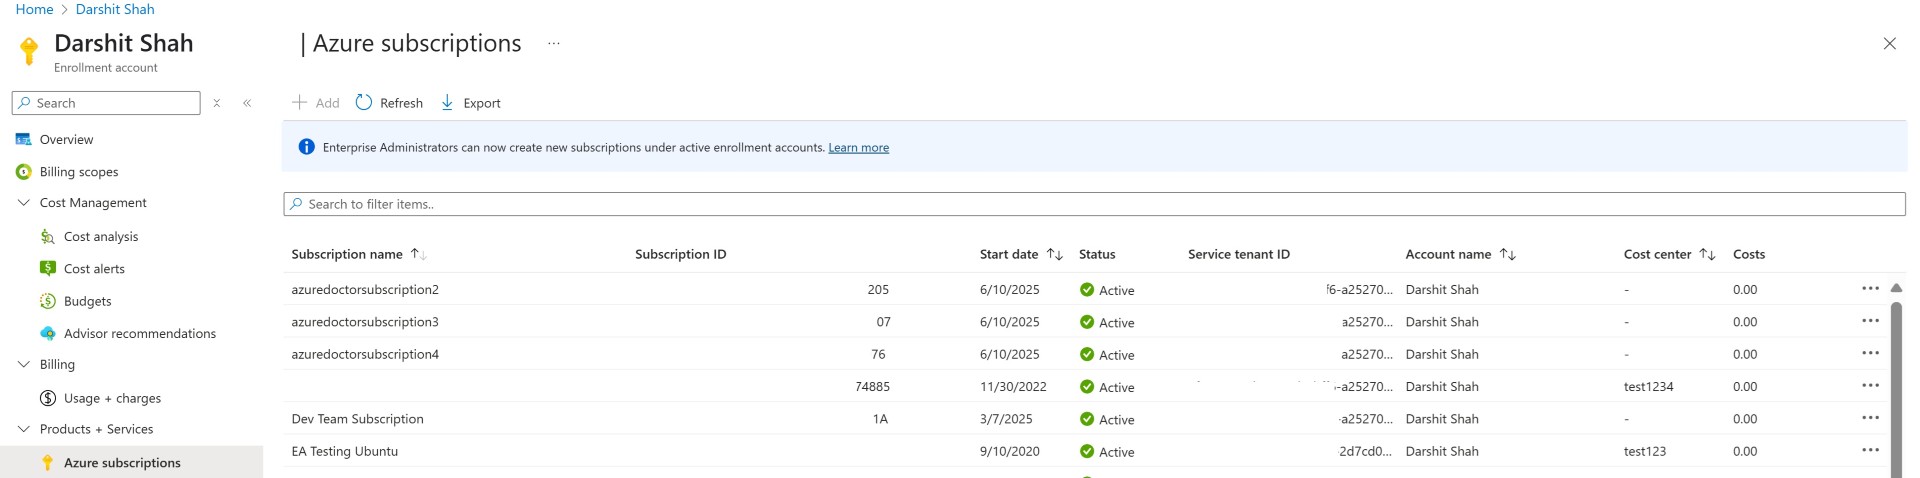The height and width of the screenshot is (478, 1920).
Task: Refresh the subscriptions list
Action: pos(389,103)
